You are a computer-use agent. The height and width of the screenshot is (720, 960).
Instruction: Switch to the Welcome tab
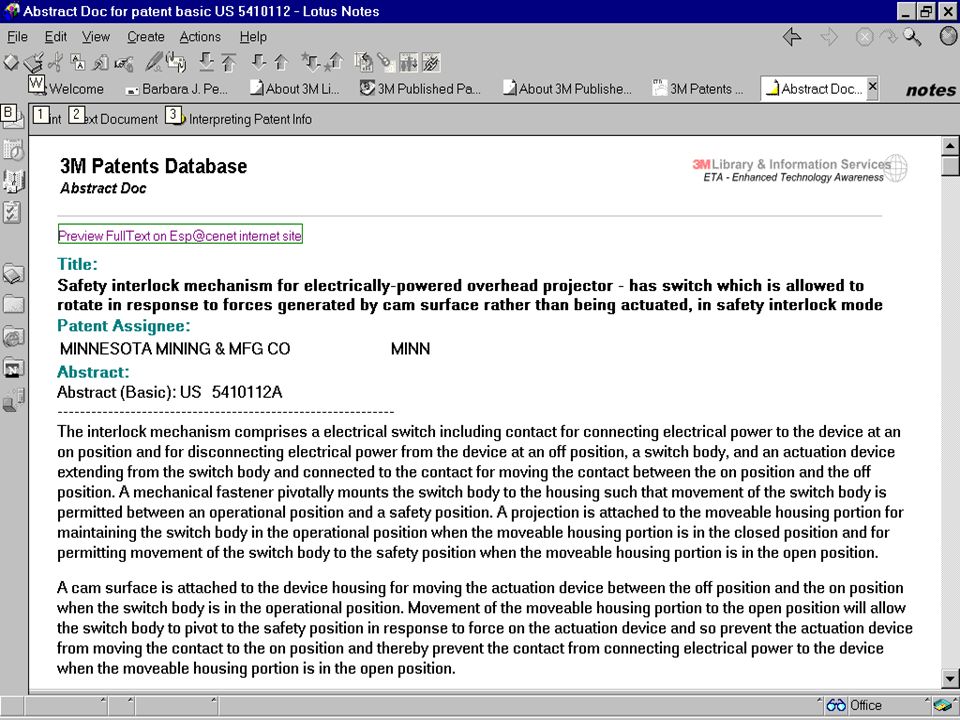(x=67, y=89)
